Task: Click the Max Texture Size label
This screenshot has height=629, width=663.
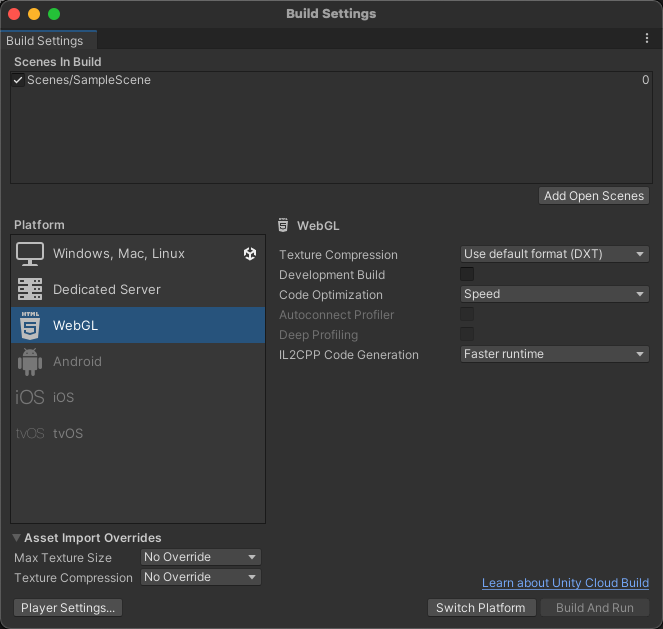Action: click(63, 558)
